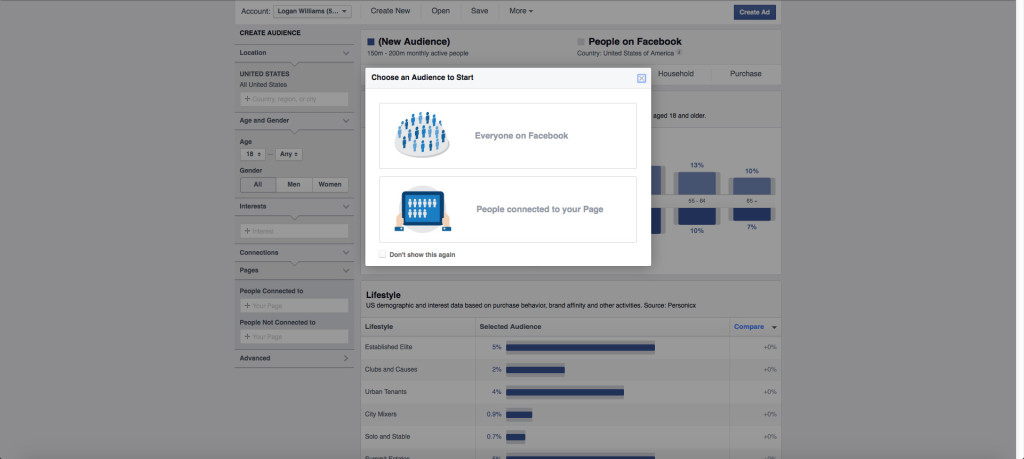Click the tablet illustration for page connections
This screenshot has width=1024, height=459.
pyautogui.click(x=423, y=210)
